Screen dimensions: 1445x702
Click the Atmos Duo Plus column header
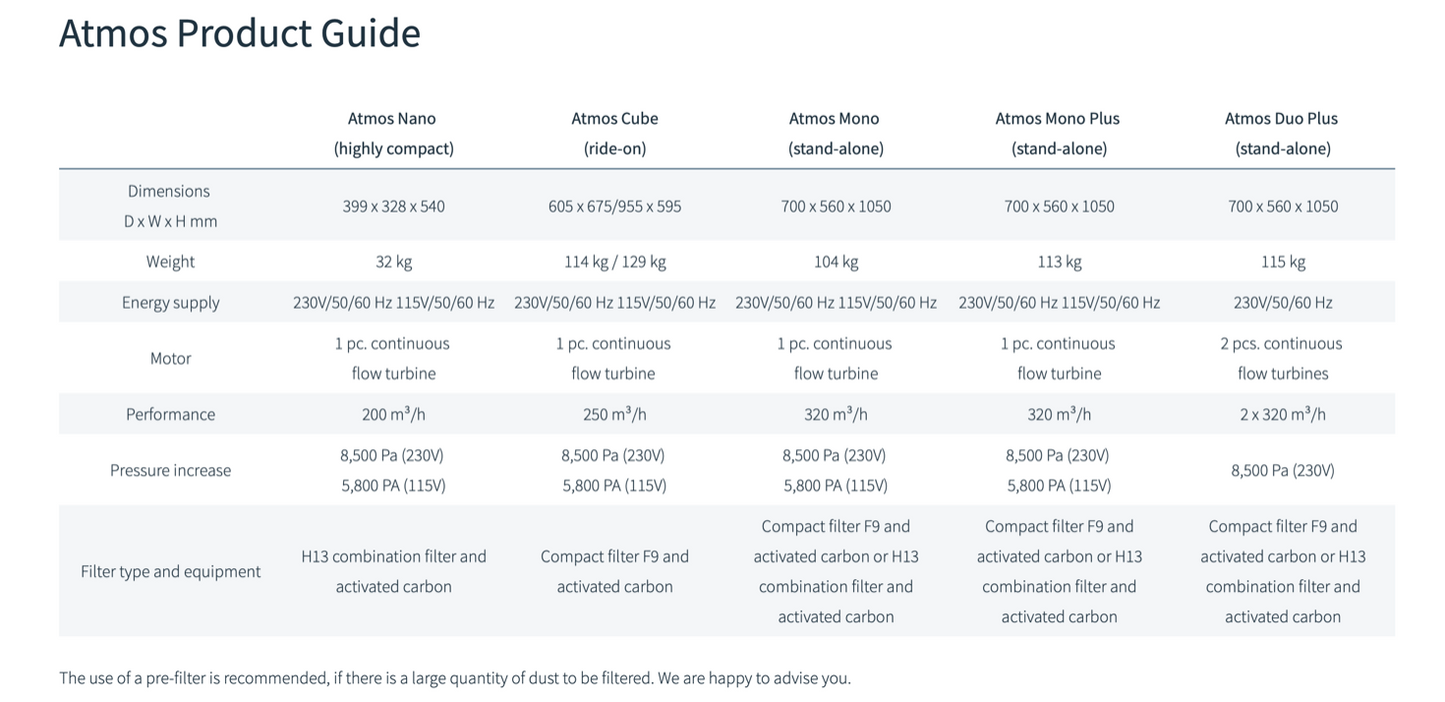pos(1282,133)
